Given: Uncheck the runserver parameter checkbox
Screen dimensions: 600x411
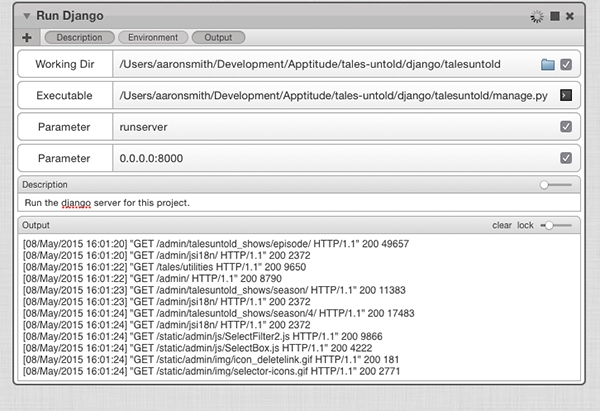Looking at the screenshot, I should point(566,127).
